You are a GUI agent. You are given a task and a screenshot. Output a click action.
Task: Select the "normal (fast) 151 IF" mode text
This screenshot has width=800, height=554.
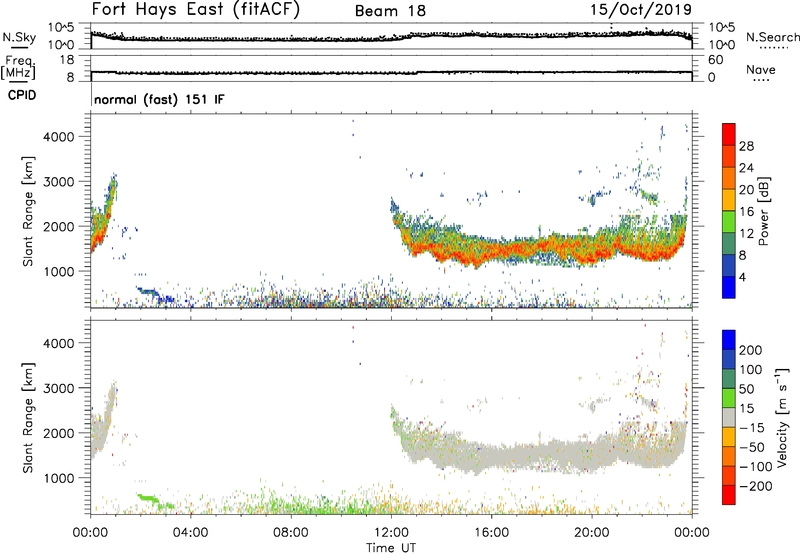coord(159,99)
